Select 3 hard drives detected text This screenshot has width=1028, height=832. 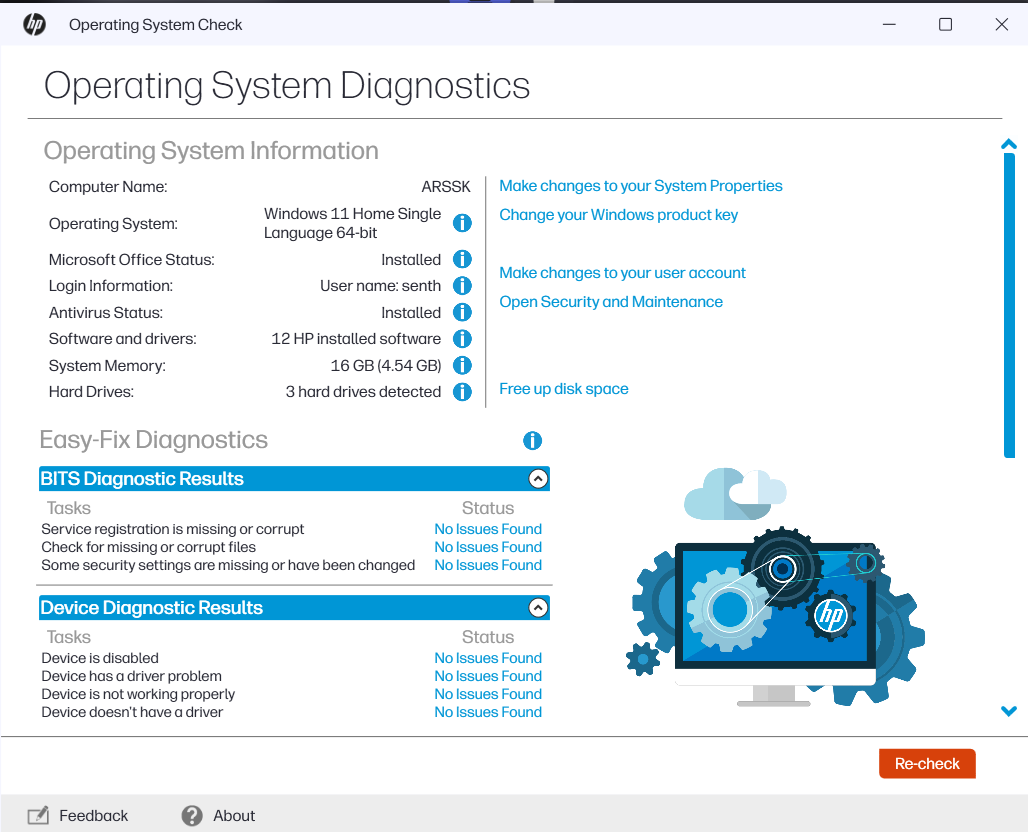[363, 391]
